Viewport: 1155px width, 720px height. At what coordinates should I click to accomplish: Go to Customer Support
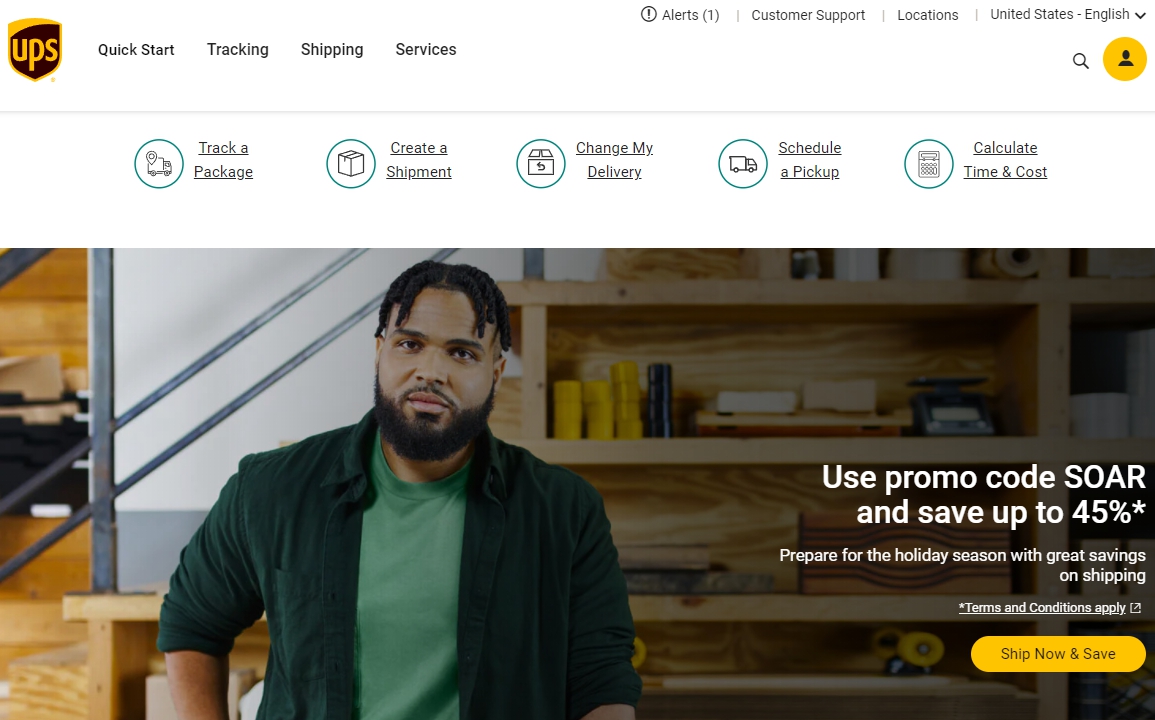[808, 15]
